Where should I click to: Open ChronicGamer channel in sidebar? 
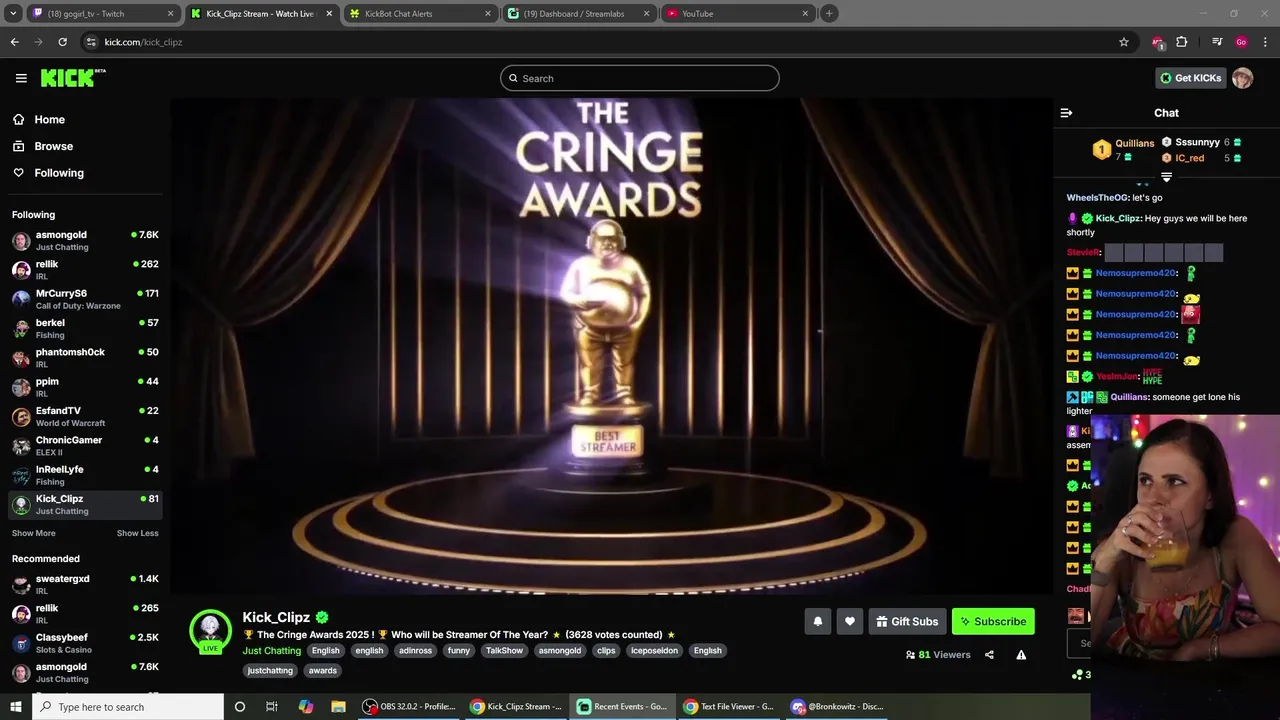85,446
